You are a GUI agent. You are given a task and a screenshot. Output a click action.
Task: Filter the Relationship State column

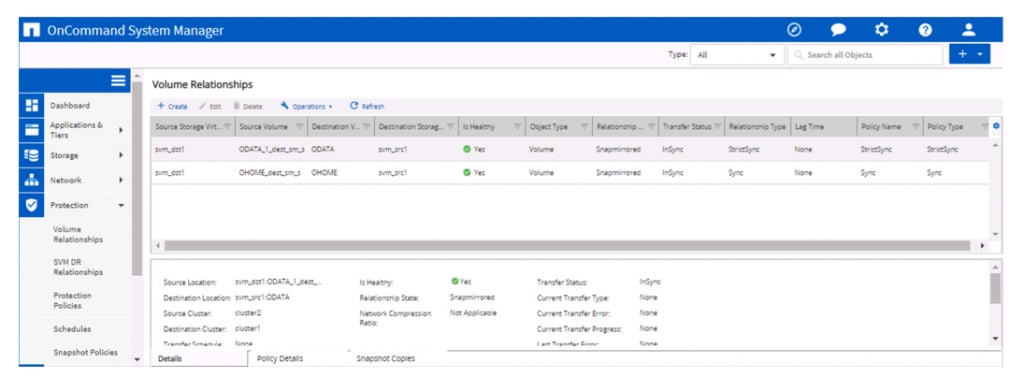(650, 127)
